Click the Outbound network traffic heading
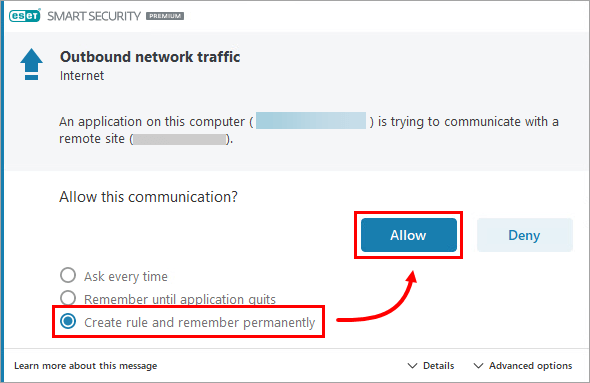 (x=150, y=57)
